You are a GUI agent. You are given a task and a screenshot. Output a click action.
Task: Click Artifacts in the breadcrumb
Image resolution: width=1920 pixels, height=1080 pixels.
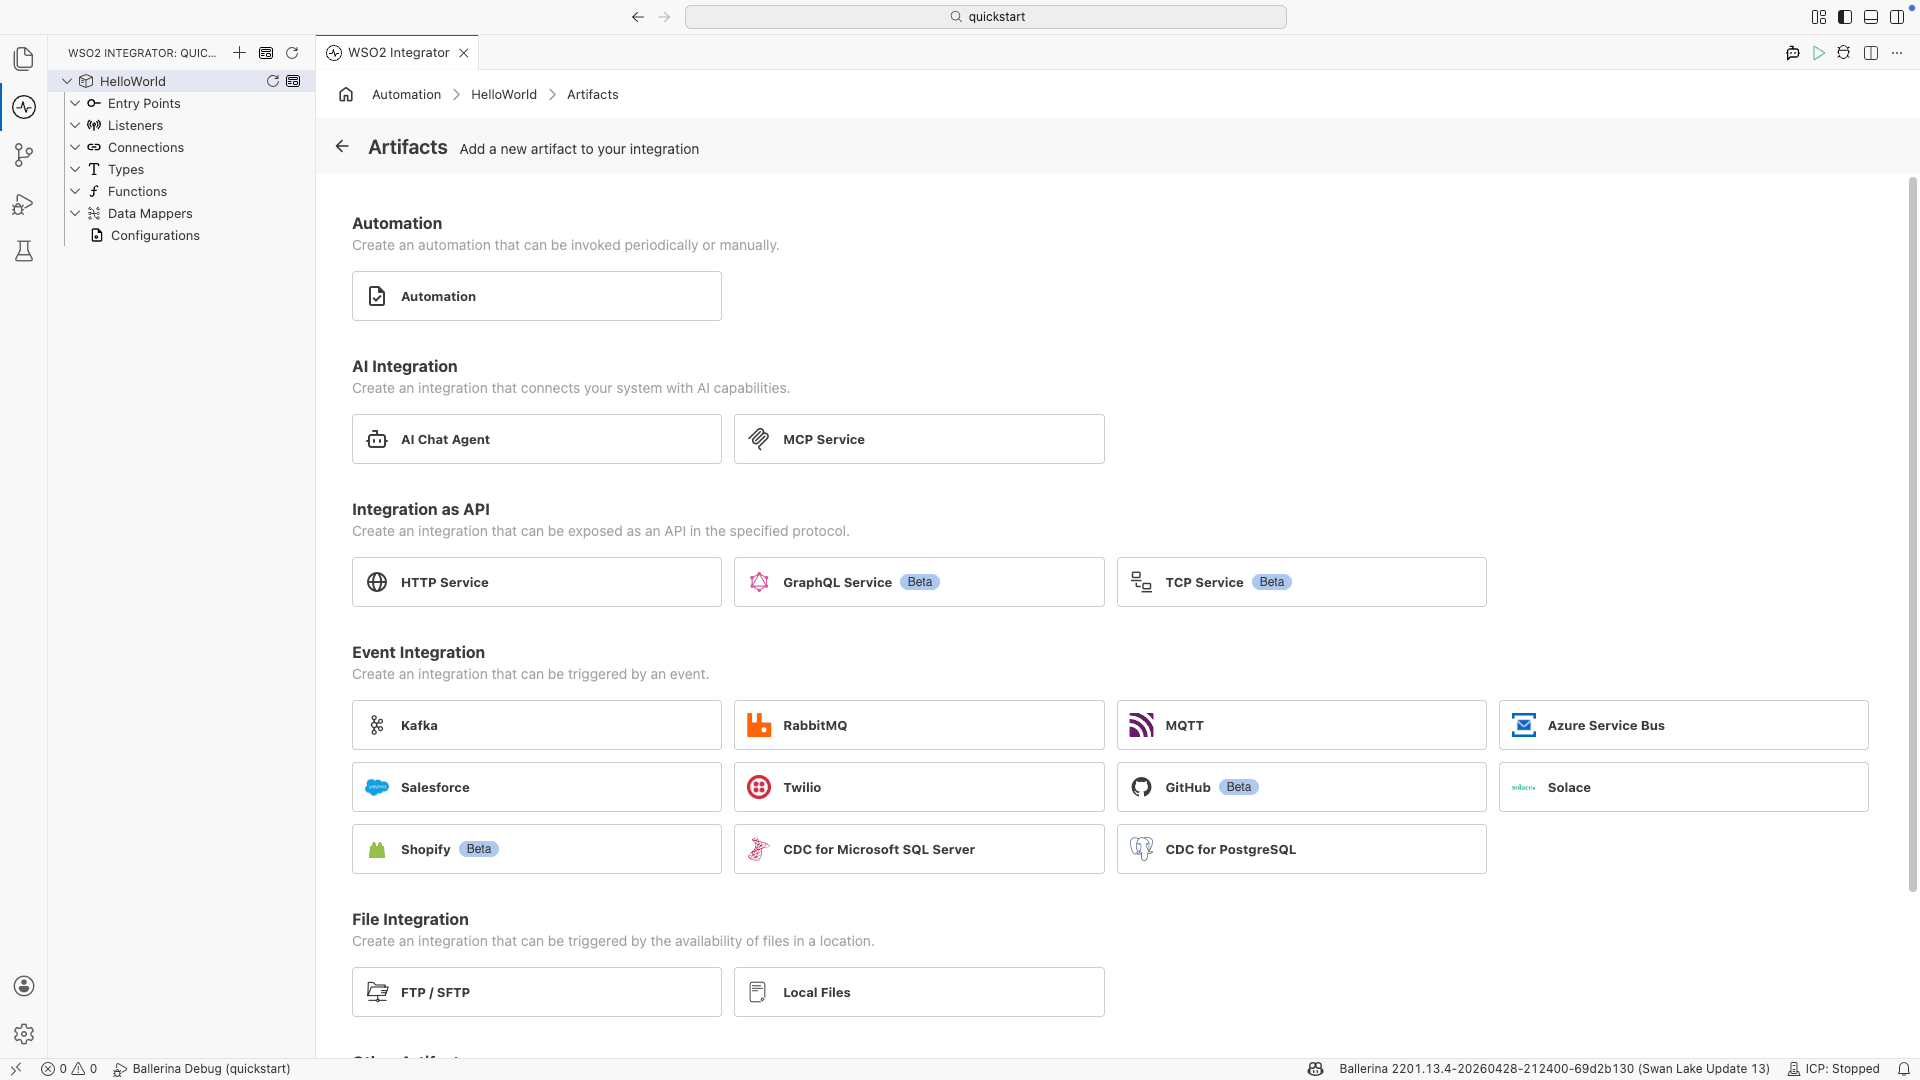593,94
